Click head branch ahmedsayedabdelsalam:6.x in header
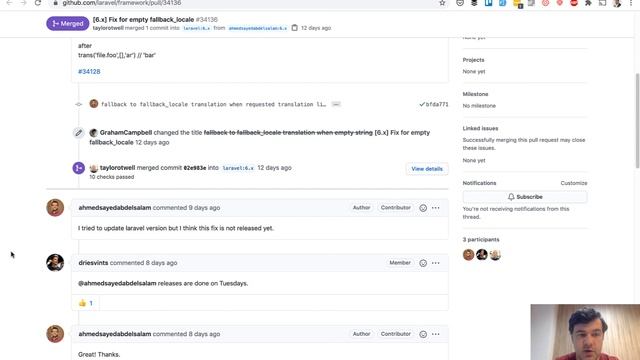640x360 pixels. [x=258, y=28]
